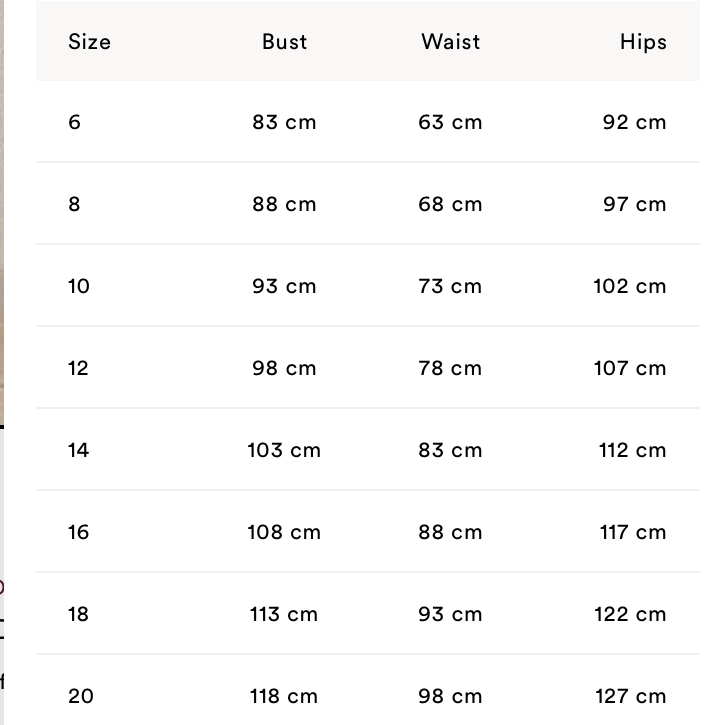The image size is (705, 725).
Task: Select the size 6 row label
Action: (74, 123)
